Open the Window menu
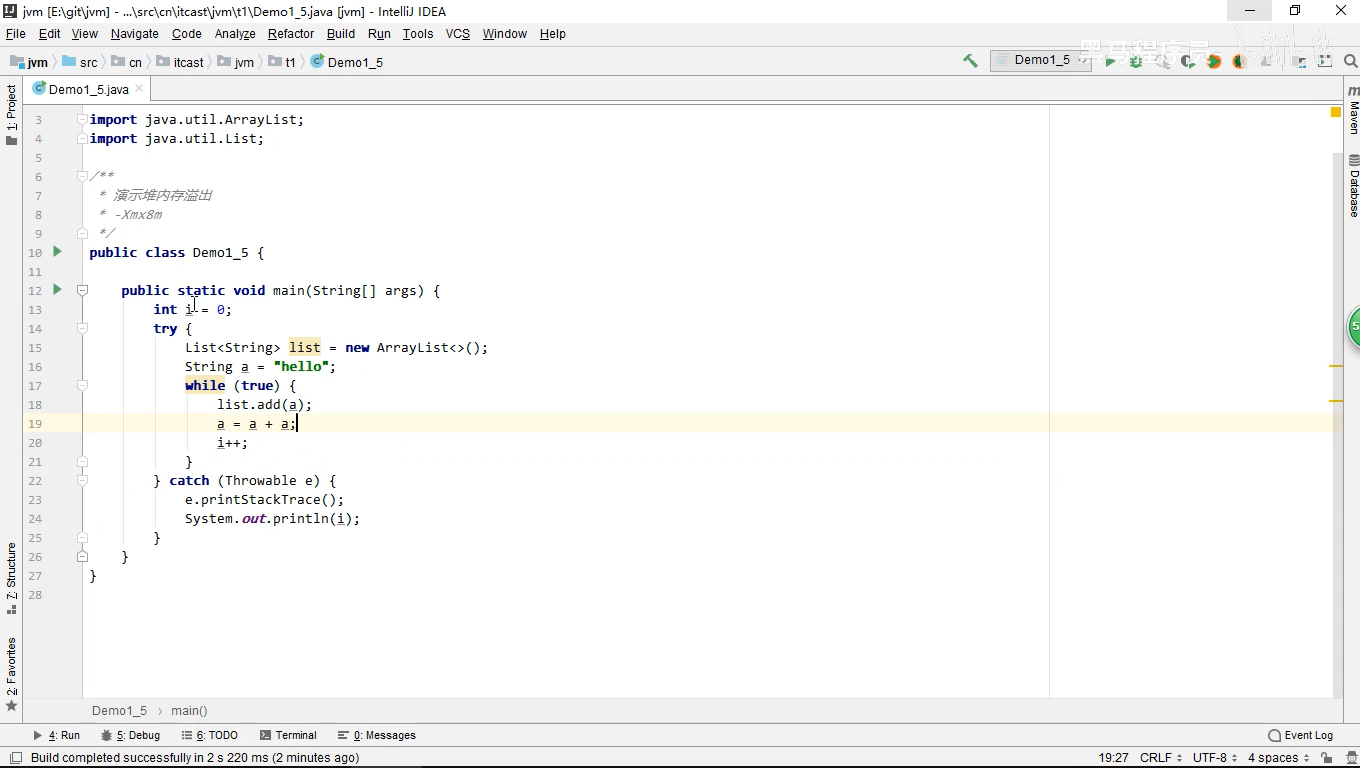The height and width of the screenshot is (768, 1360). click(x=505, y=33)
